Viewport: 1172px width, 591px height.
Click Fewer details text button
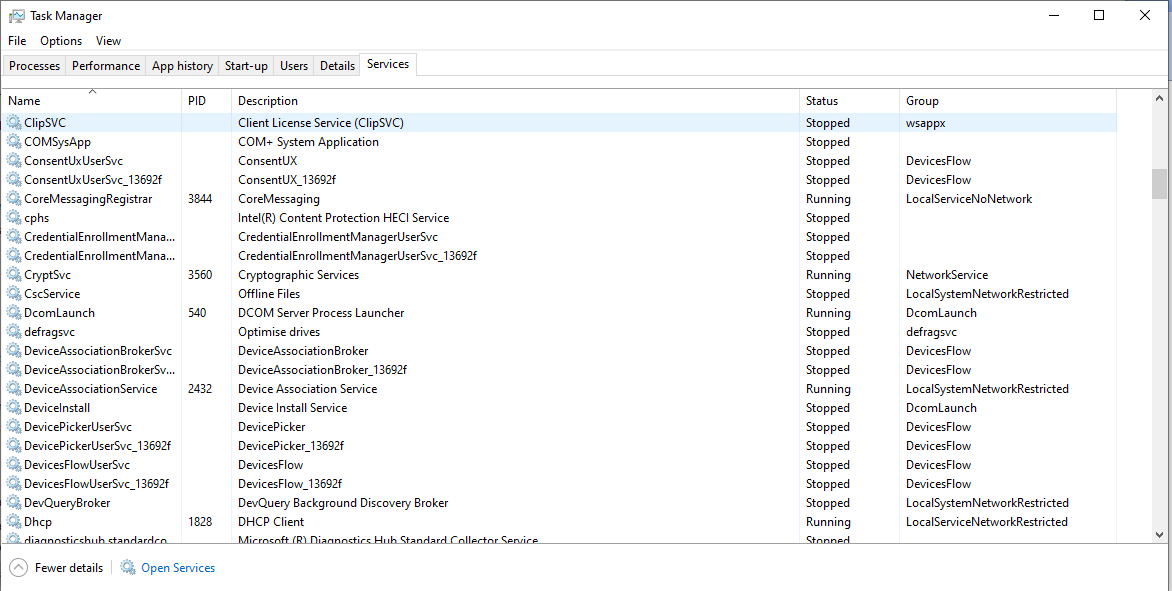(x=69, y=568)
